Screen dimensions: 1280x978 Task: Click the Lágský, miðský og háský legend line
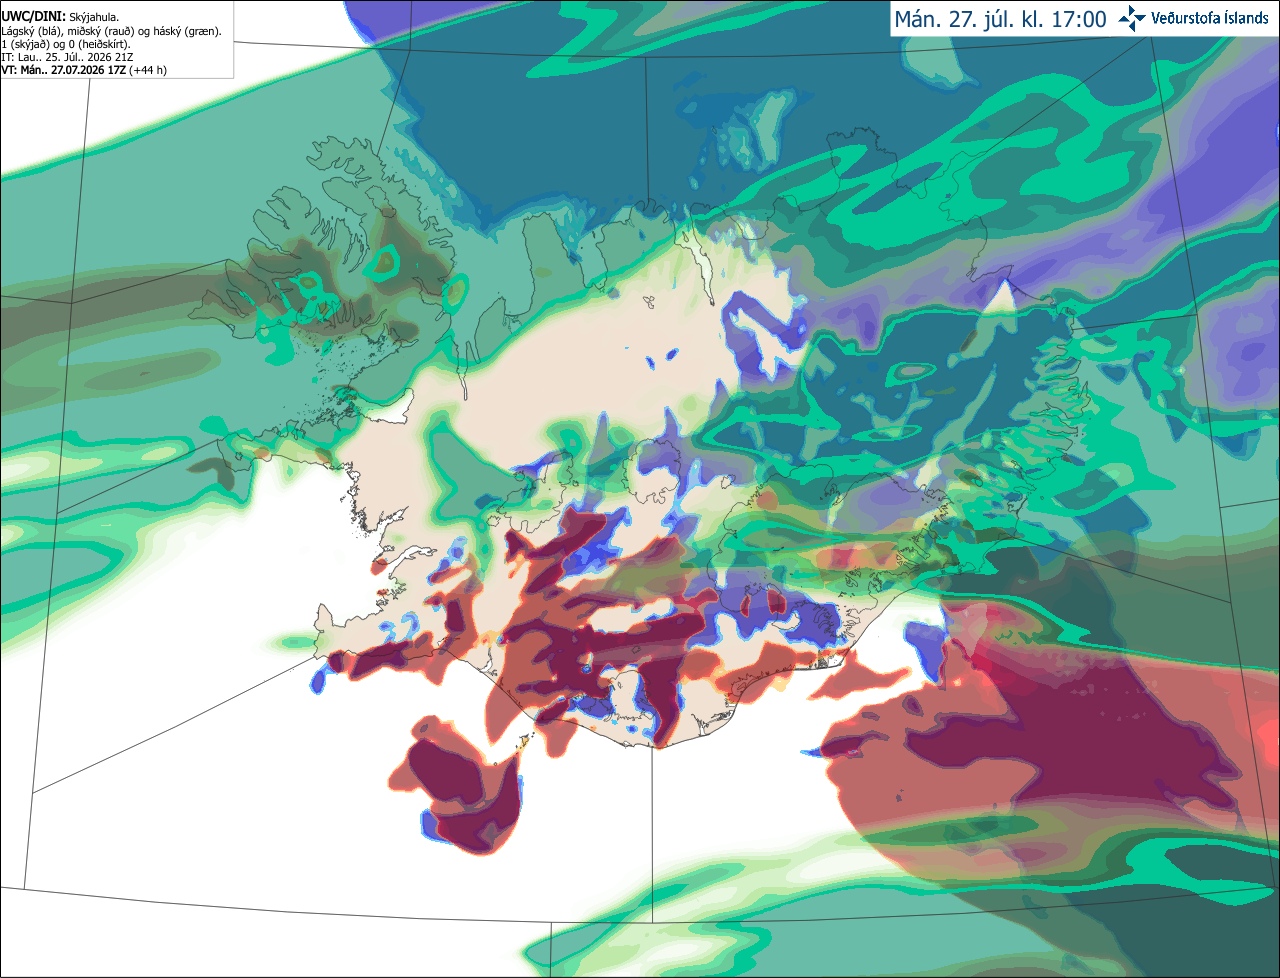[112, 31]
